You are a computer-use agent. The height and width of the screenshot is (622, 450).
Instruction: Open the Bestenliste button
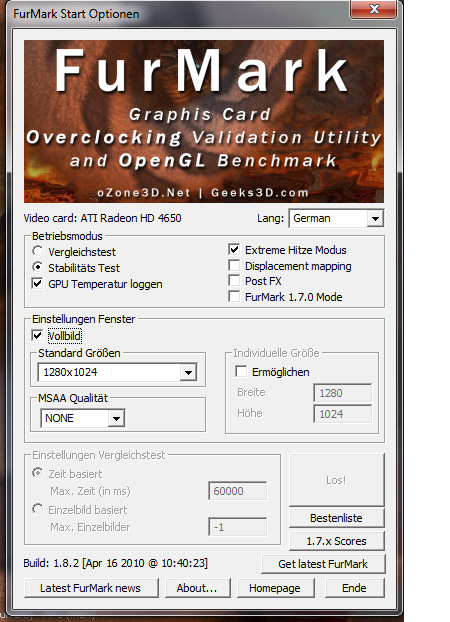coord(337,518)
